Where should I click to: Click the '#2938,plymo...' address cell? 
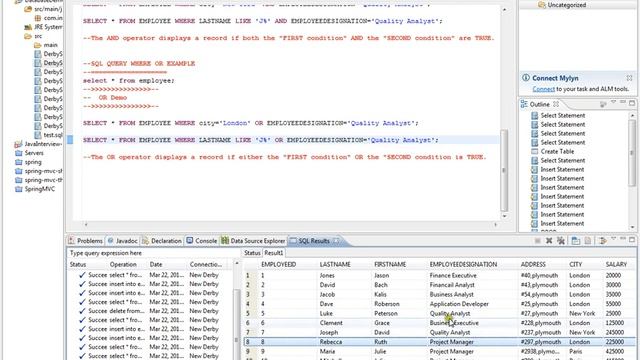click(x=539, y=351)
